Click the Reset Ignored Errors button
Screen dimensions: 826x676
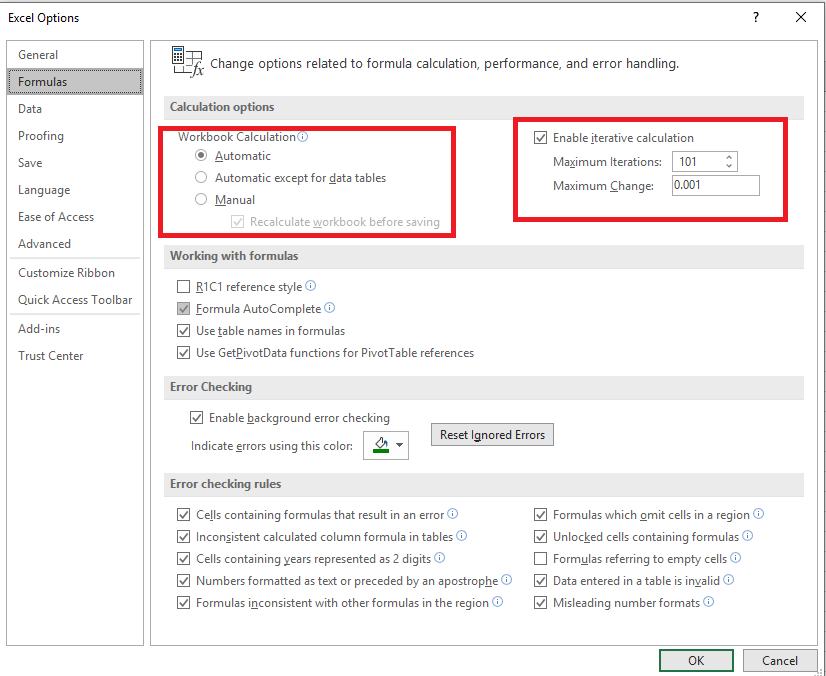[492, 435]
